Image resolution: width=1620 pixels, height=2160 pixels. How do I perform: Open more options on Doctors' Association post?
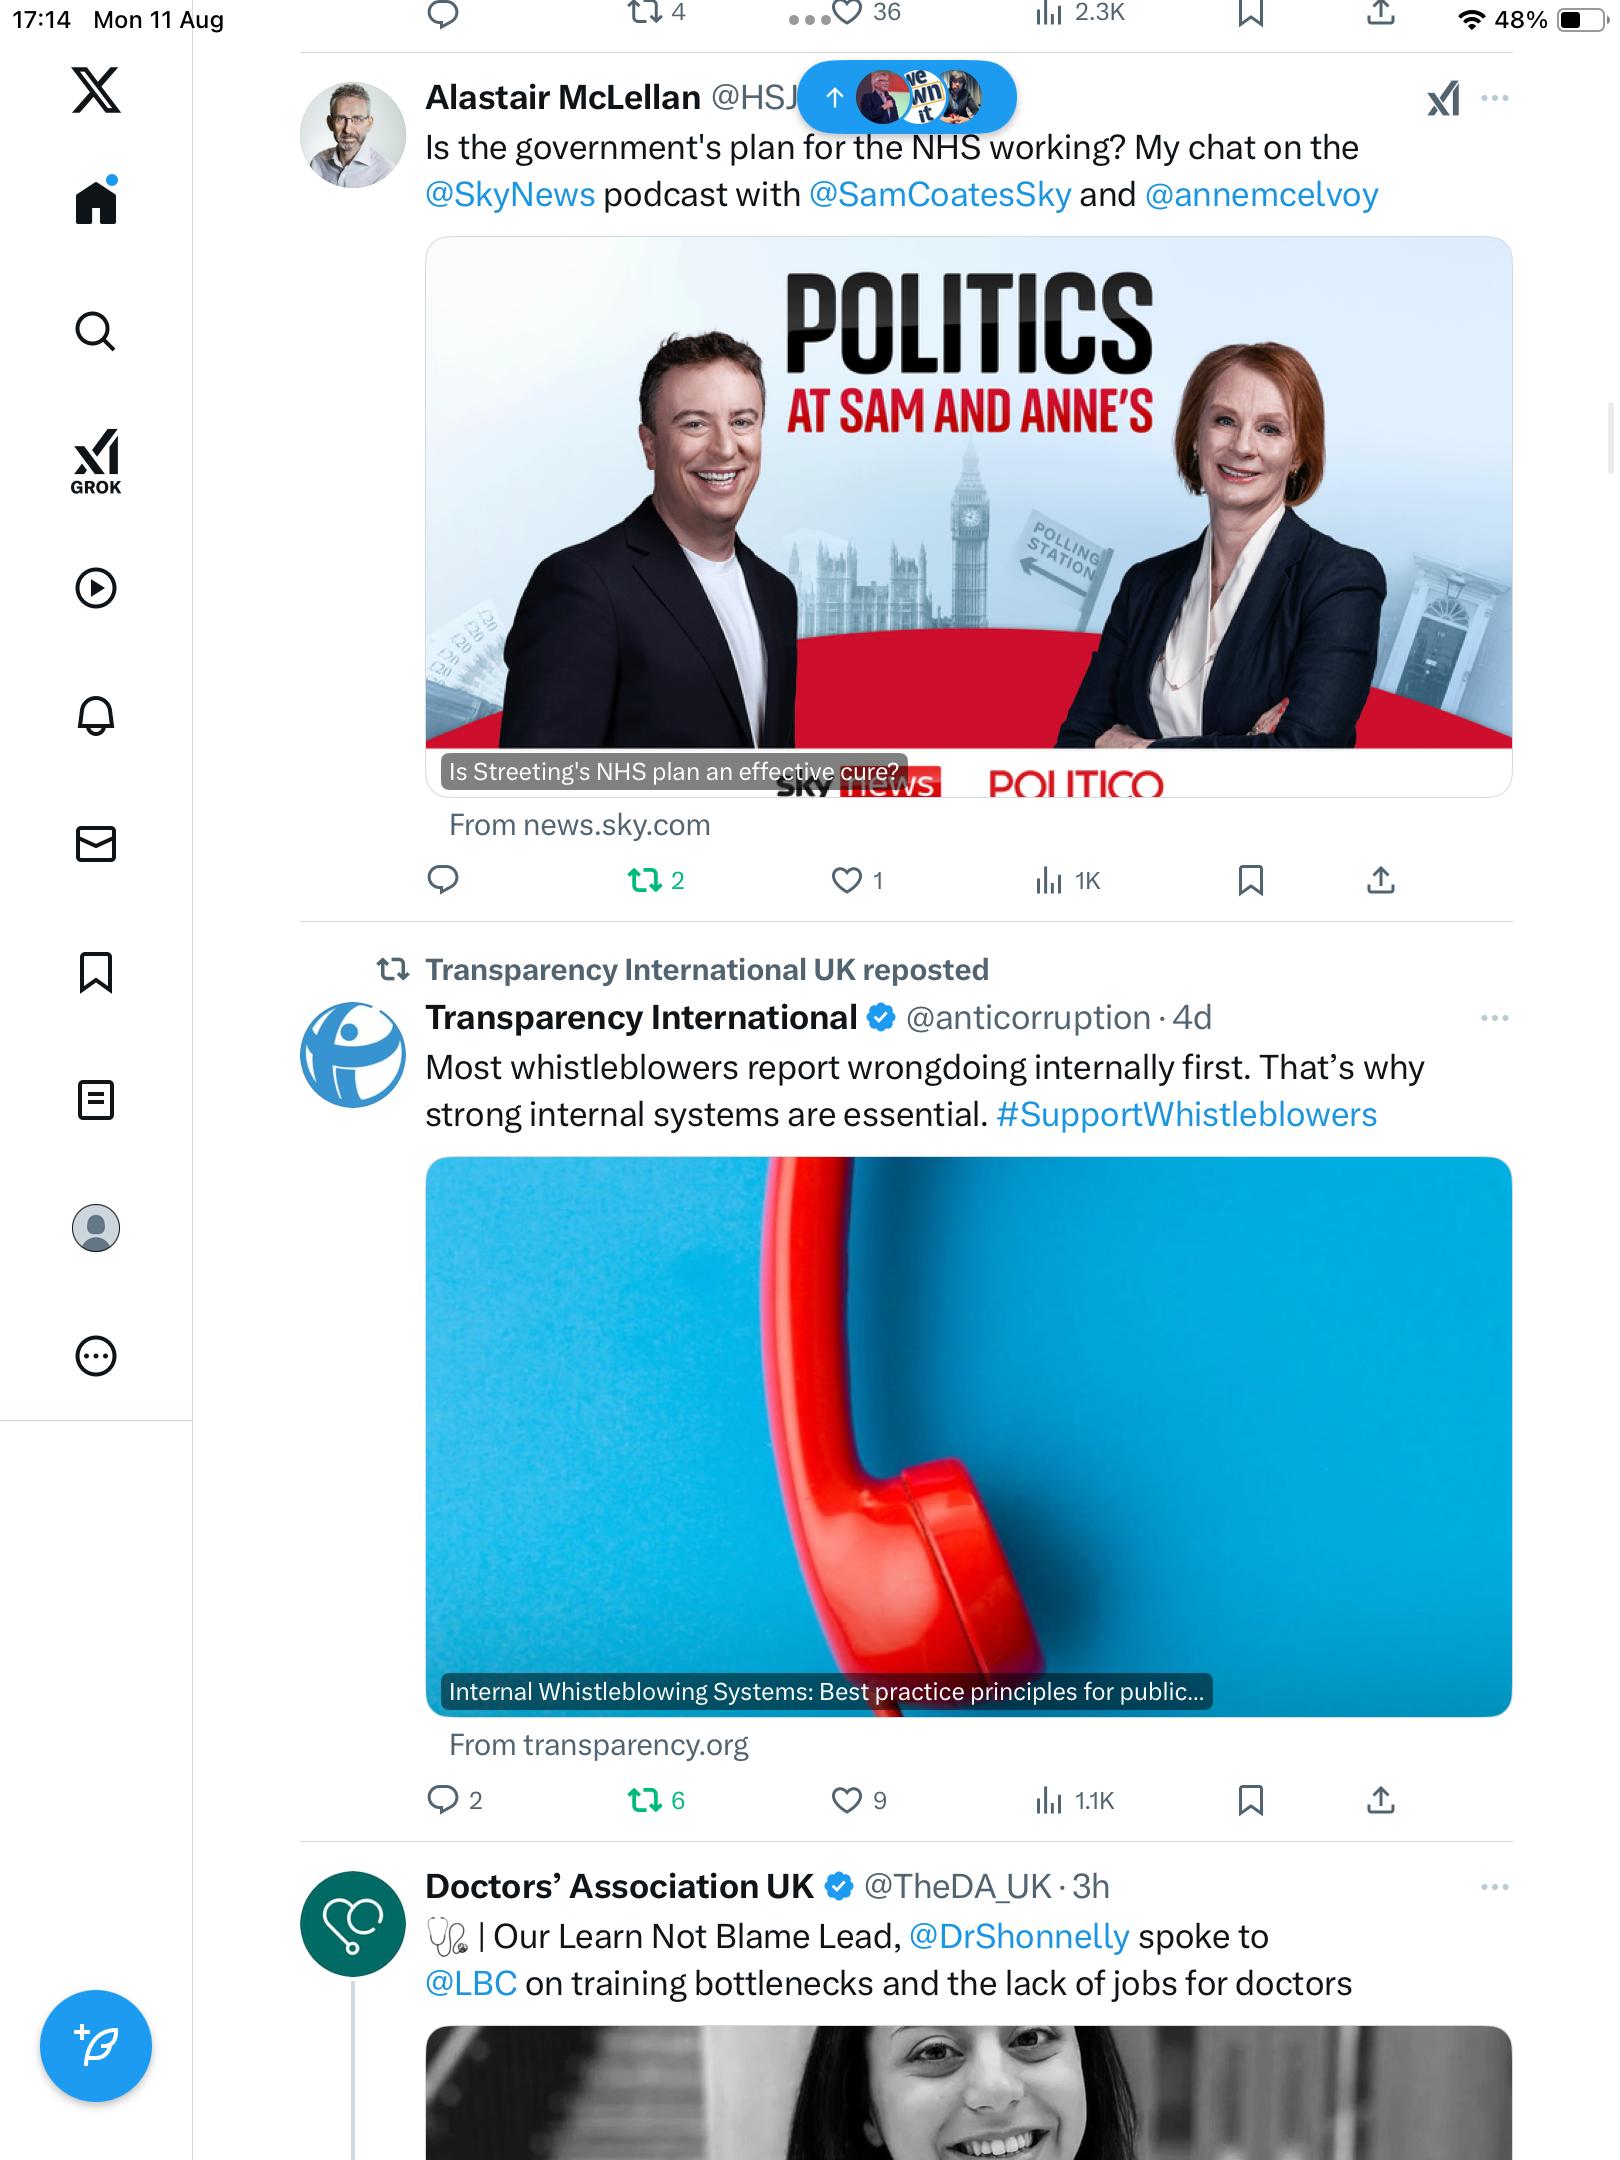click(1494, 1887)
